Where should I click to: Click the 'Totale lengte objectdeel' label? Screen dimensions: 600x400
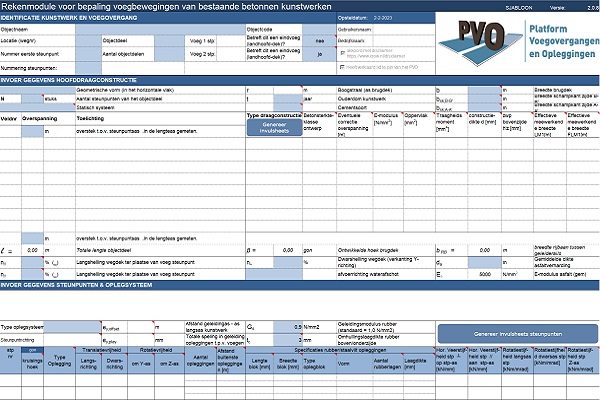pyautogui.click(x=104, y=250)
